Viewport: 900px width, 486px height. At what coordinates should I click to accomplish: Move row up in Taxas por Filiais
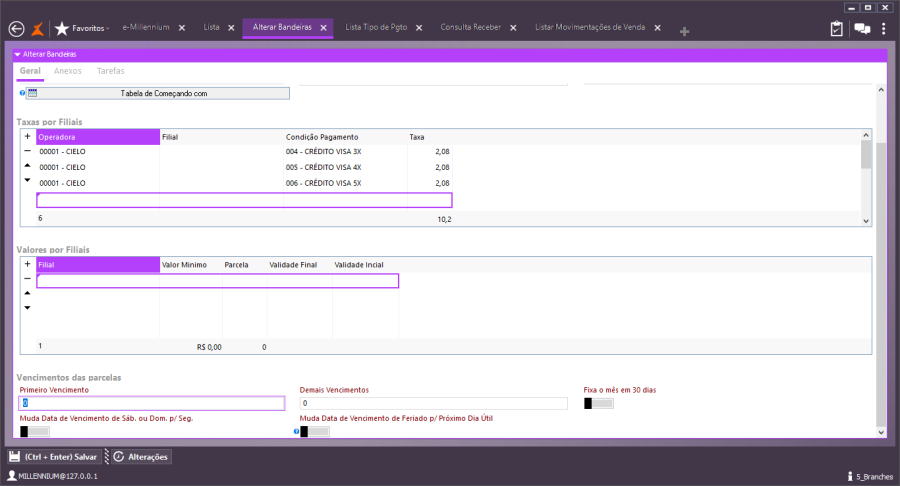point(28,165)
